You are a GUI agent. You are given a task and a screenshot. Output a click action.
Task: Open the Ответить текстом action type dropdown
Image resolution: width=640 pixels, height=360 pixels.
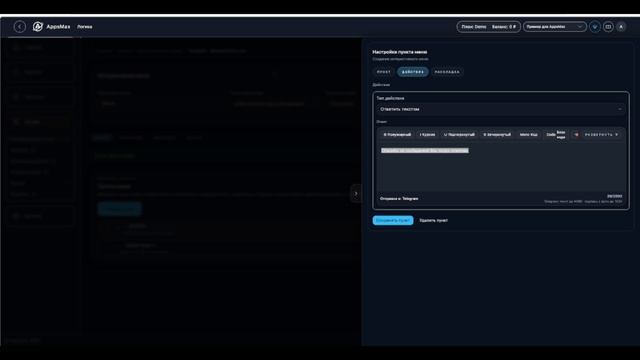tap(501, 109)
